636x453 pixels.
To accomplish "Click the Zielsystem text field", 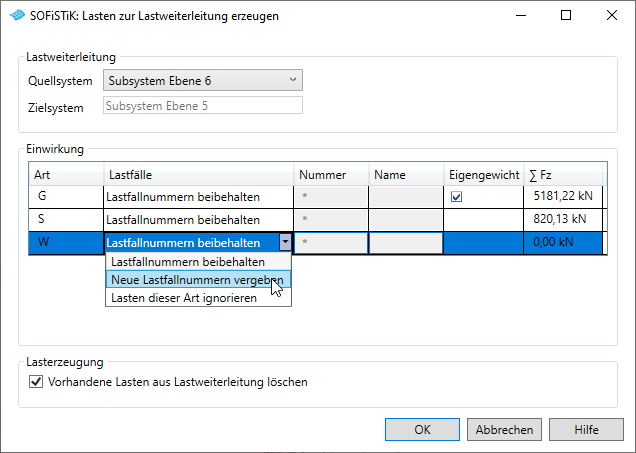I will (x=202, y=106).
